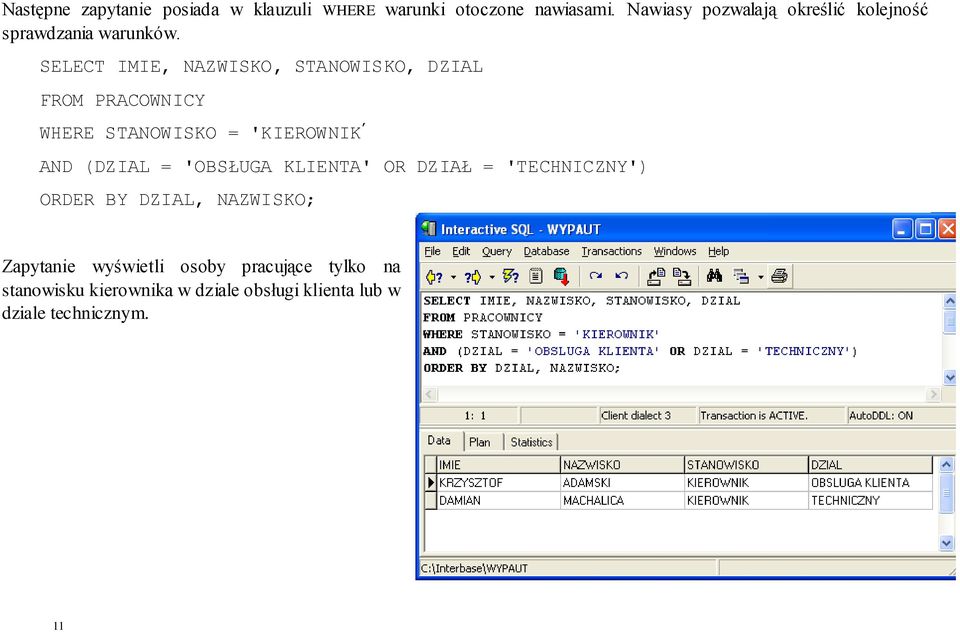Open the window list dropdown arrow
The height and width of the screenshot is (632, 960).
tap(760, 277)
